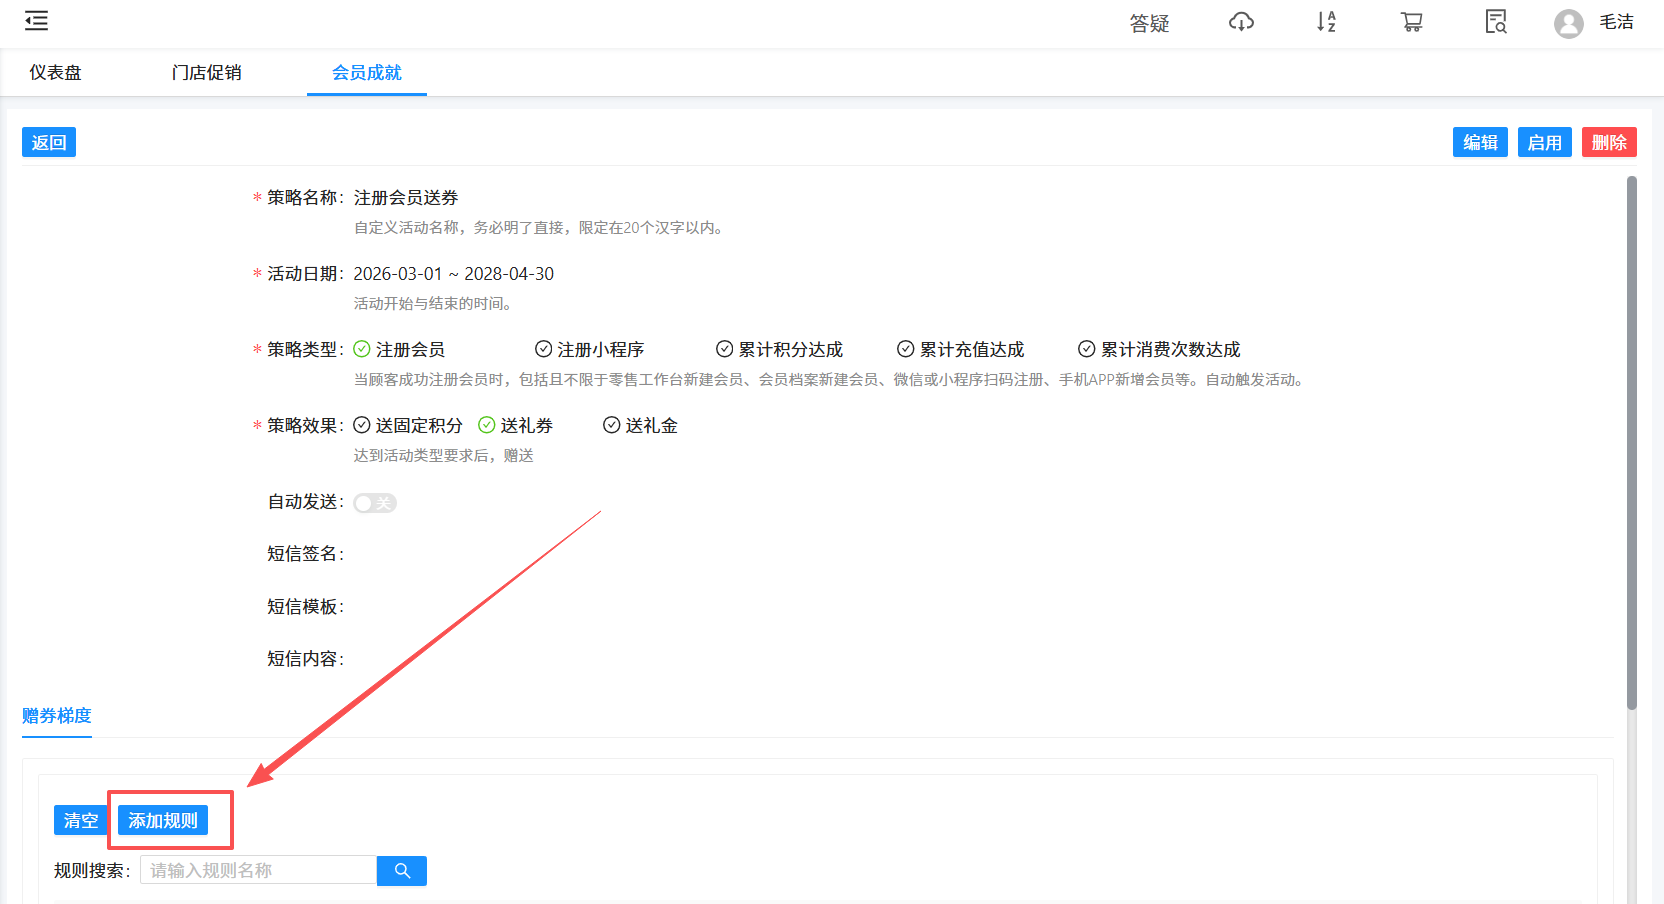Click the magnifier search button
Screen dimensions: 1664x904
401,870
